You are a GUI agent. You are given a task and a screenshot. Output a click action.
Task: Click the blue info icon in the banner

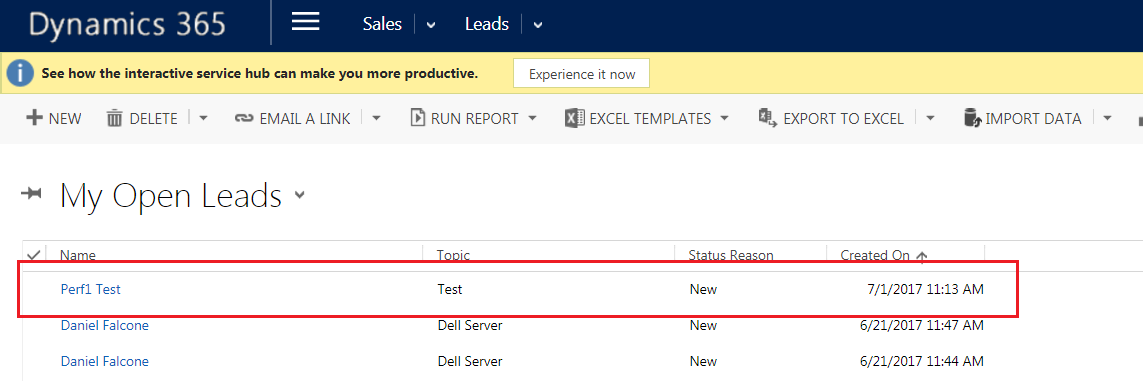(20, 74)
